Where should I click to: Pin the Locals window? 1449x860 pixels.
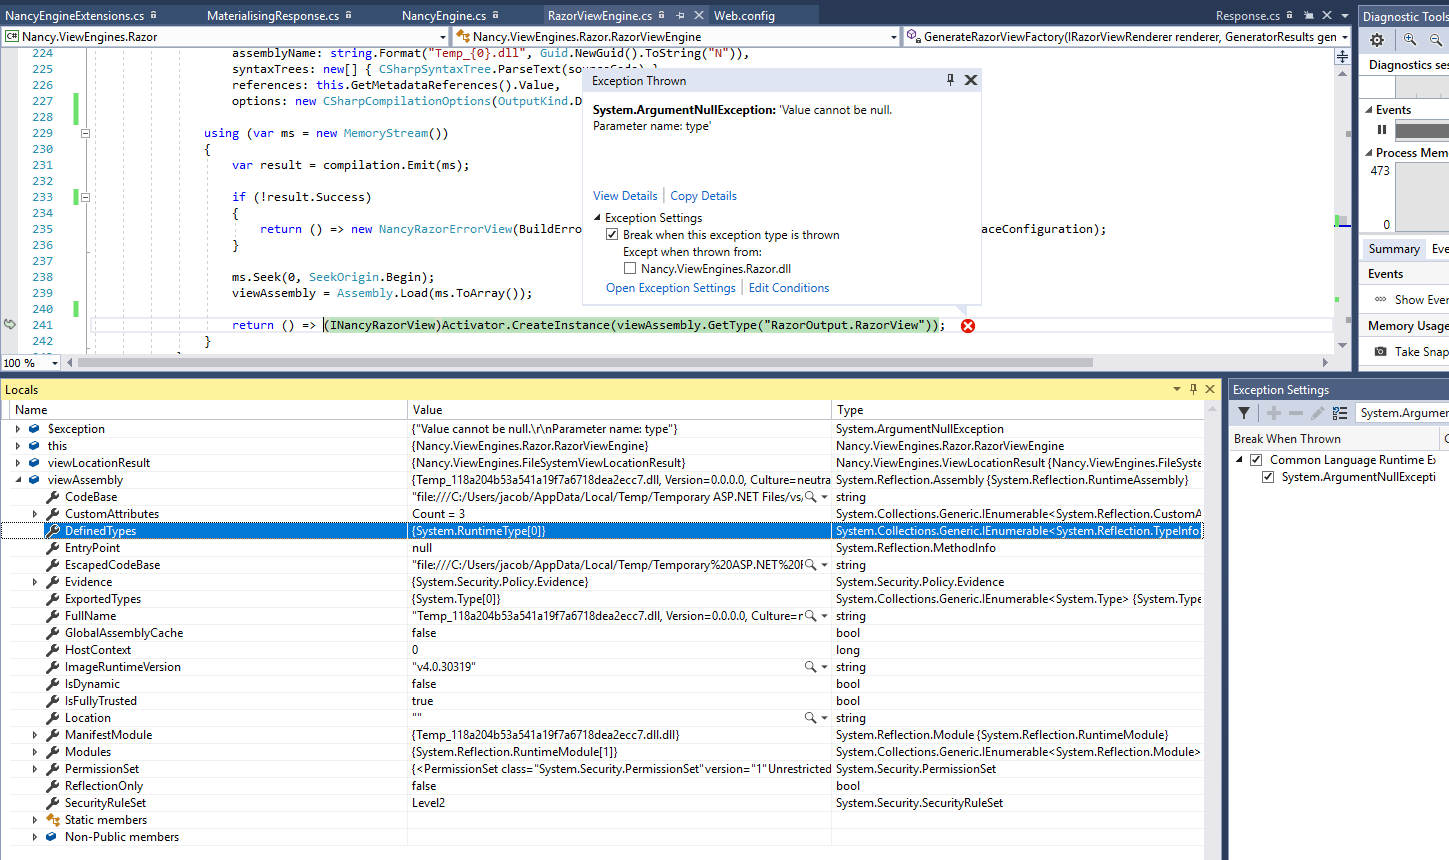(1193, 389)
